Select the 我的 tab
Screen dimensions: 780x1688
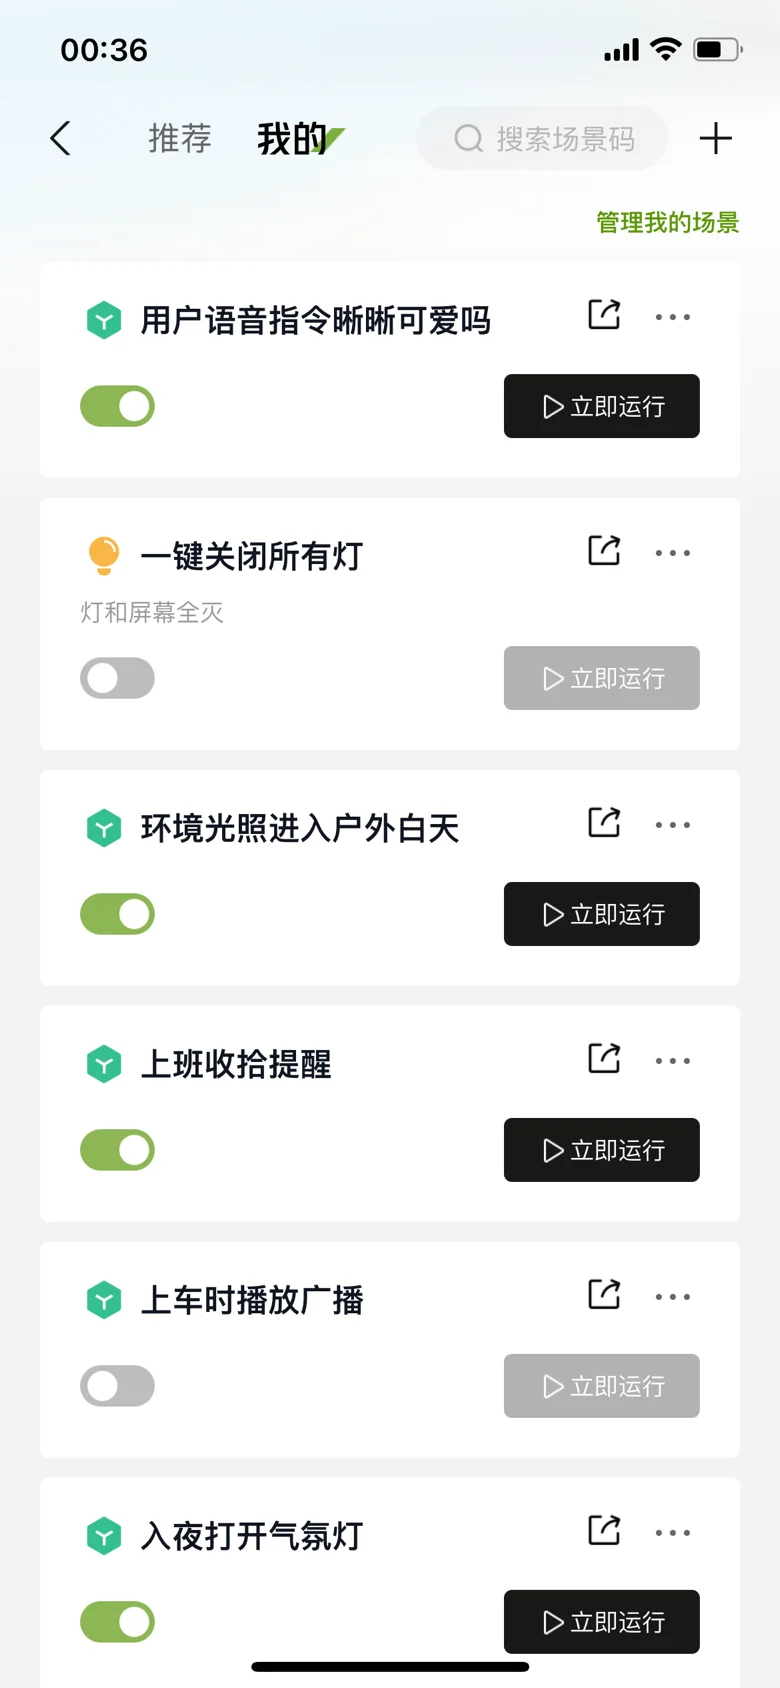tap(292, 139)
